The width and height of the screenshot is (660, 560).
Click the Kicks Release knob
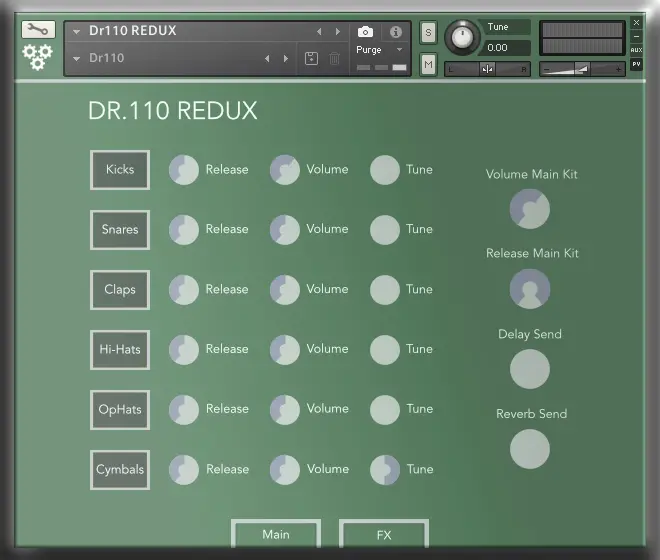(x=184, y=170)
